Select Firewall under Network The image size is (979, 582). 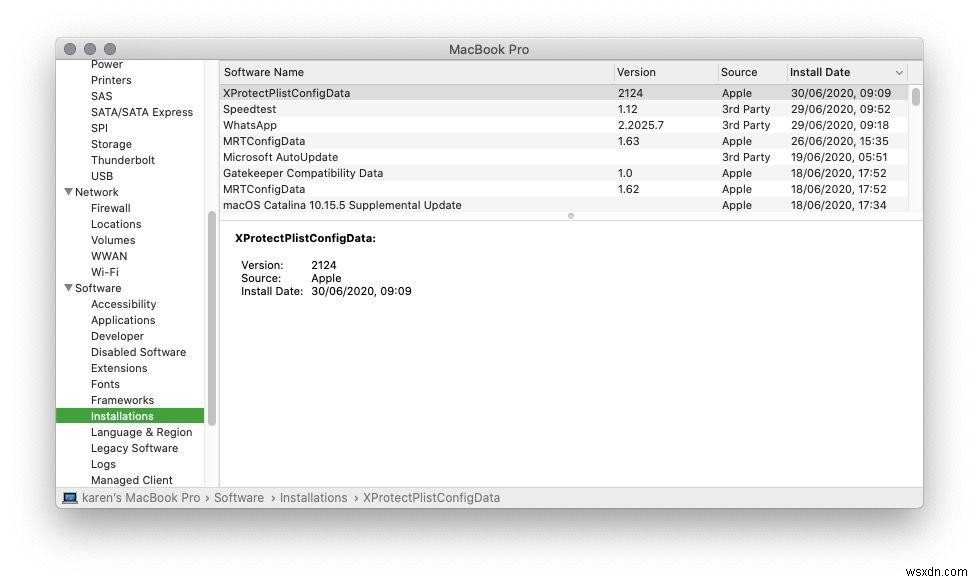pyautogui.click(x=110, y=208)
